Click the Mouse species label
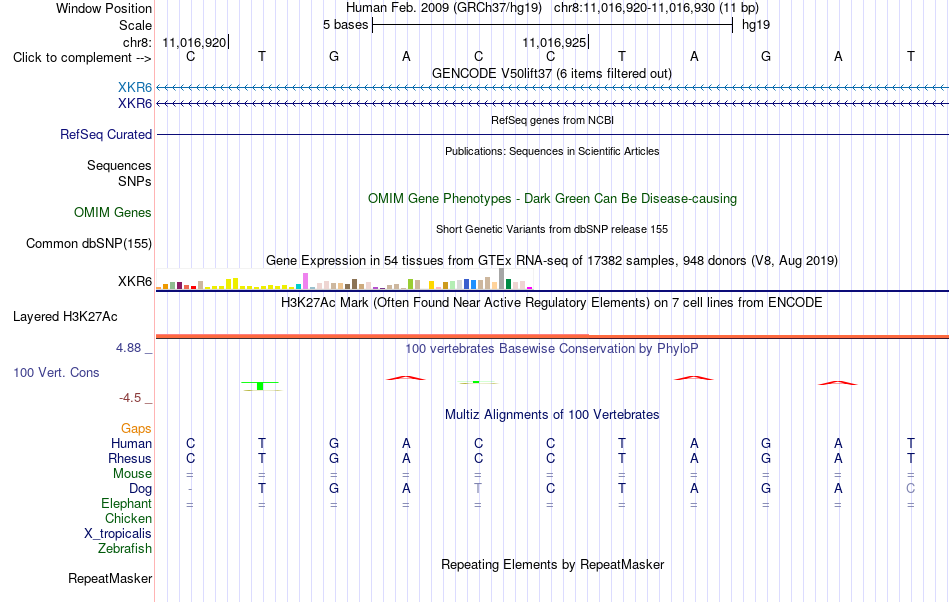Image resolution: width=950 pixels, height=602 pixels. coord(132,474)
